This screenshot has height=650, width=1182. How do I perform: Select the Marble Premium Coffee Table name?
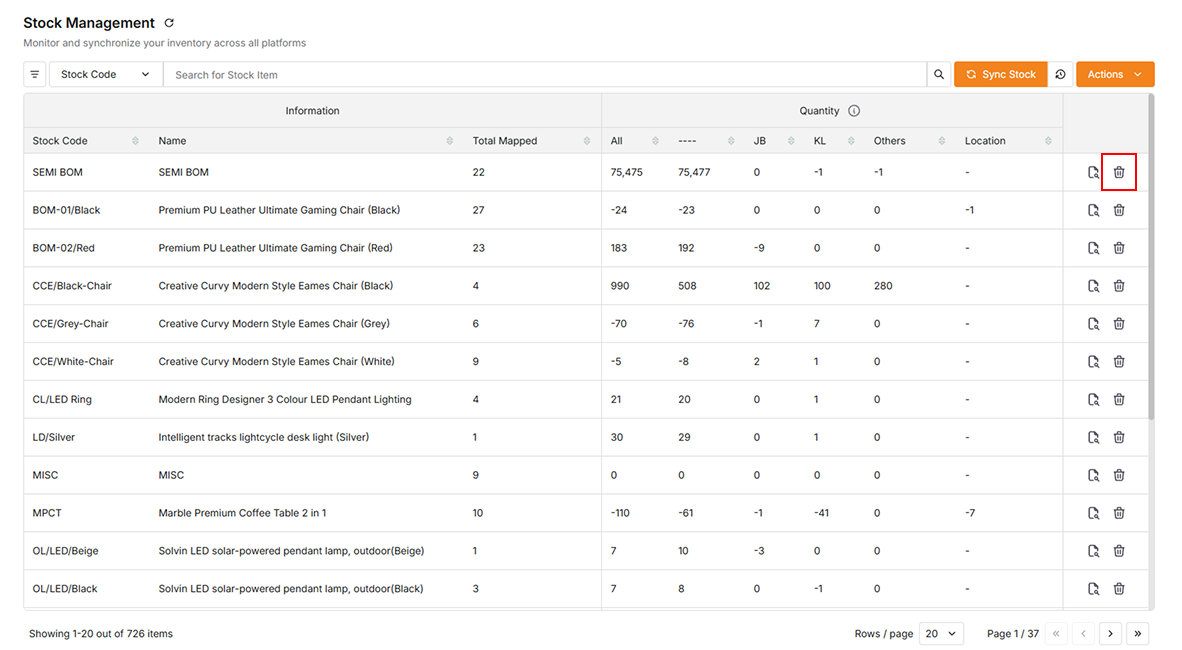242,513
